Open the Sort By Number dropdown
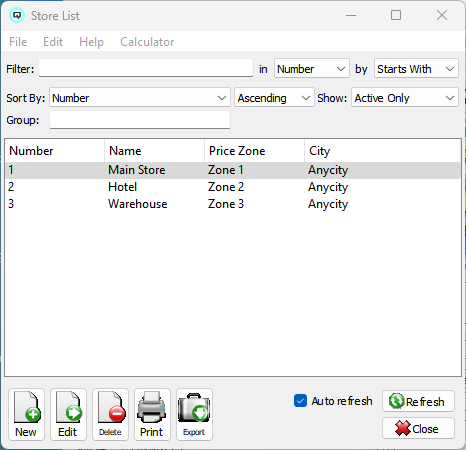Viewport: 466px width, 450px height. click(140, 98)
